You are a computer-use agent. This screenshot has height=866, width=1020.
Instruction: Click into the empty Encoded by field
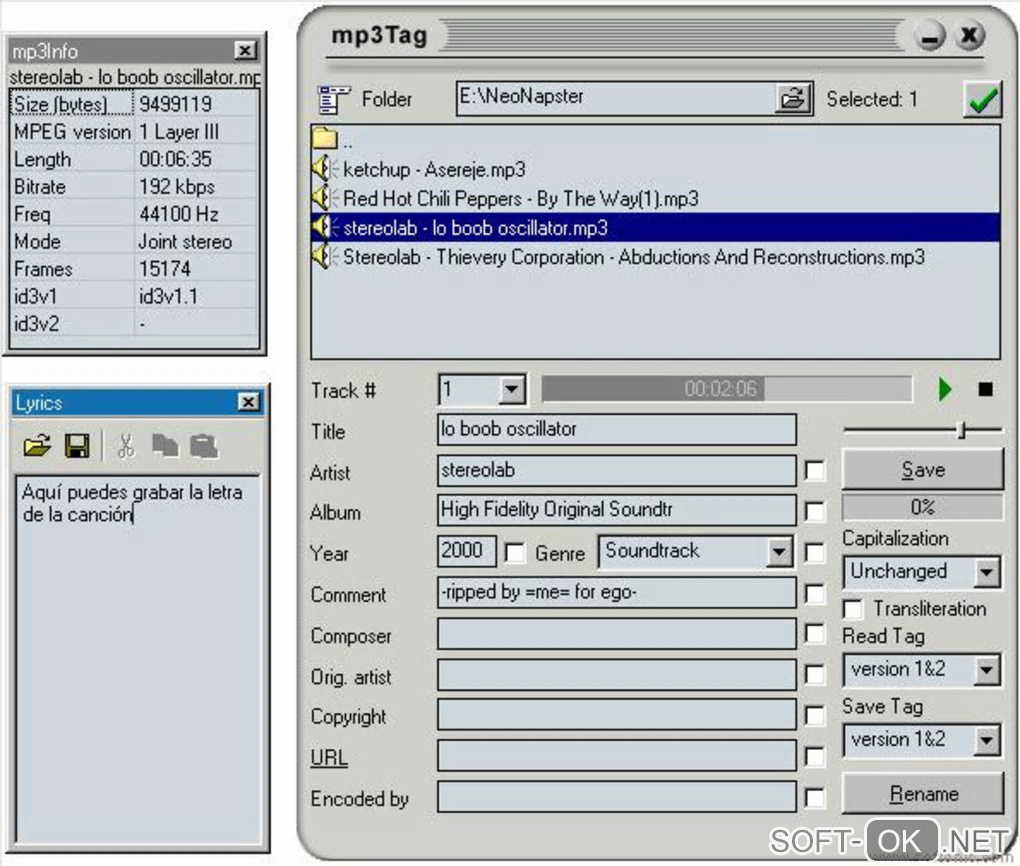[617, 797]
